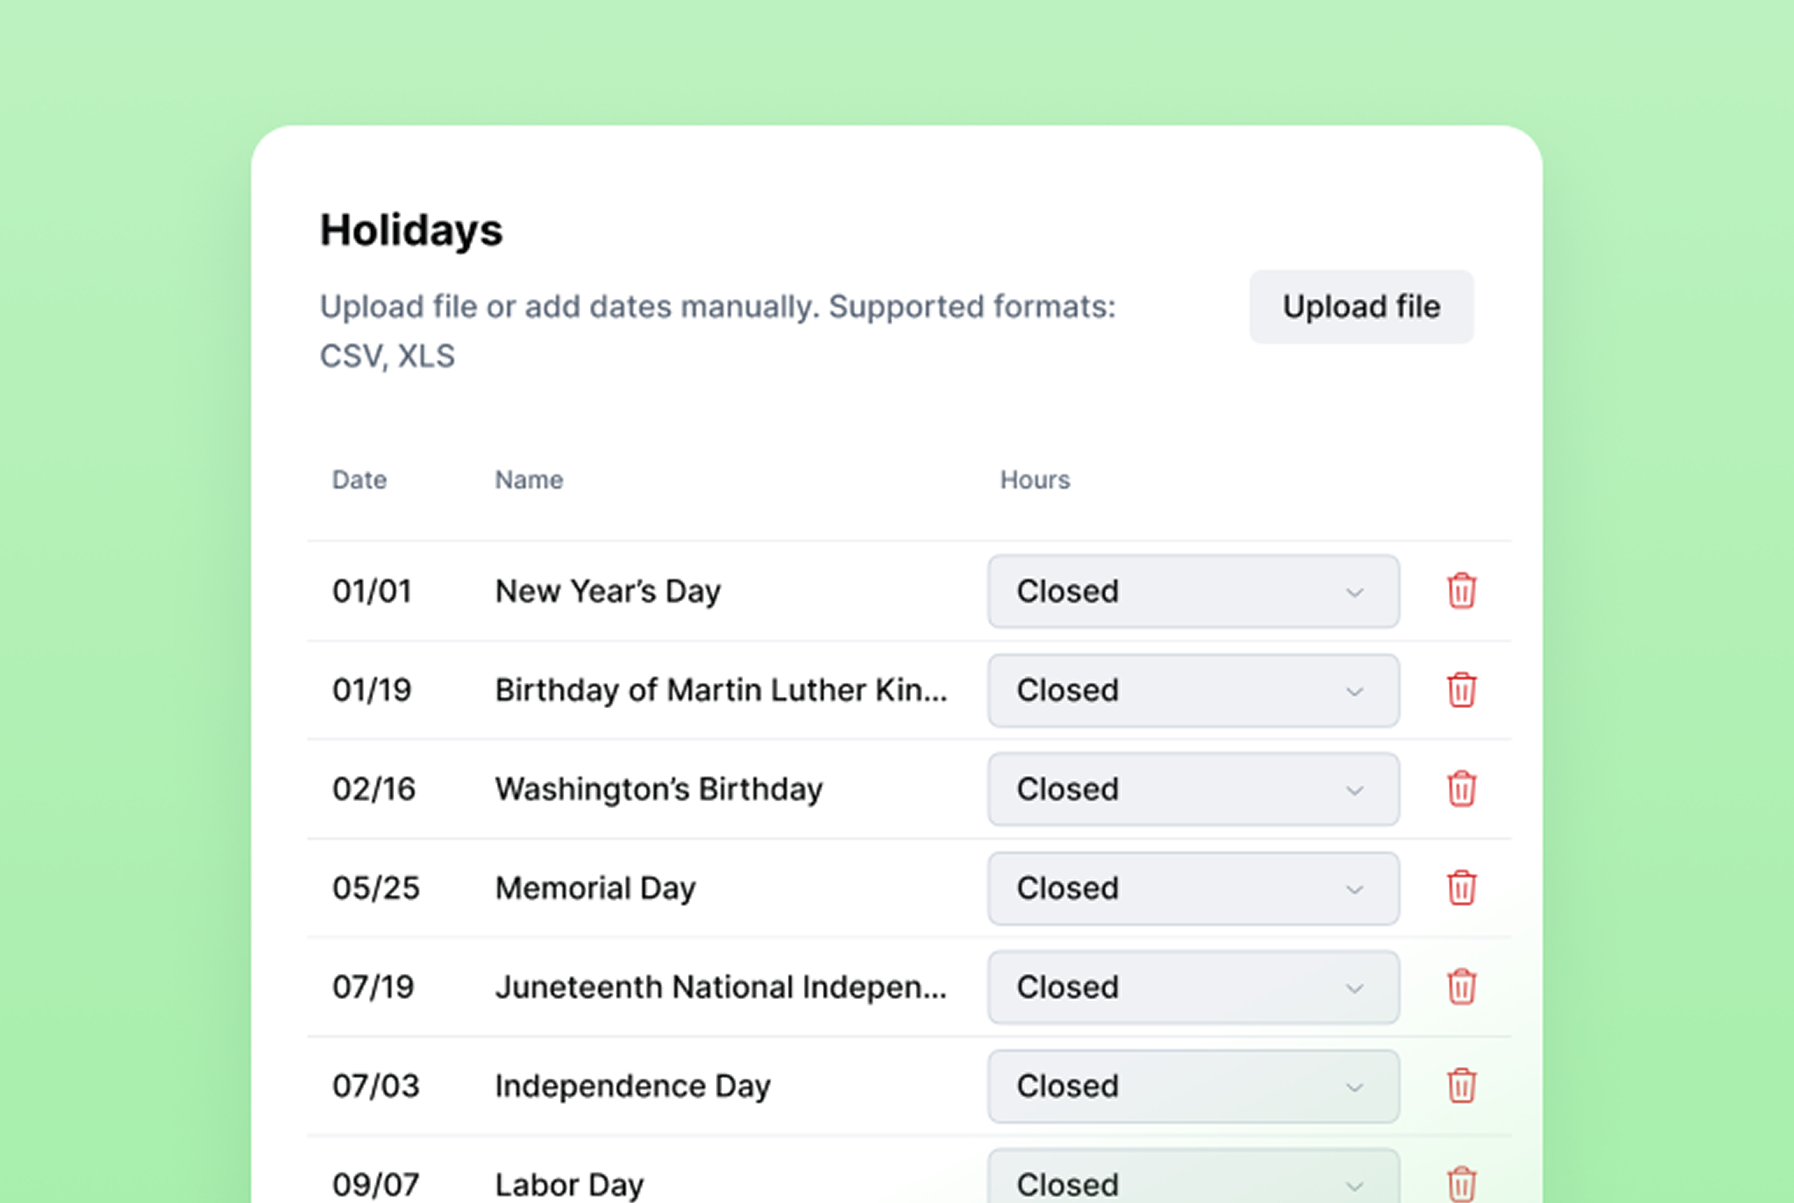Click the Holidays heading

(410, 229)
